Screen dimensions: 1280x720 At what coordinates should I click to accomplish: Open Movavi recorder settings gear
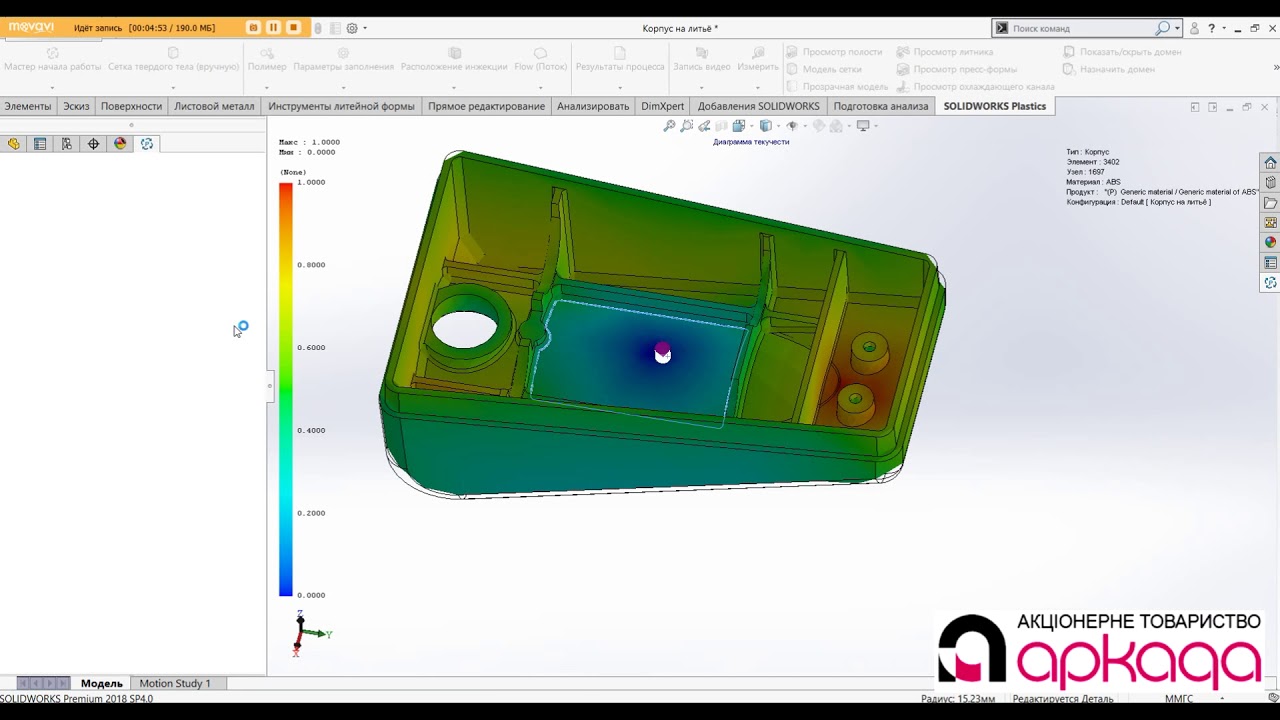352,28
